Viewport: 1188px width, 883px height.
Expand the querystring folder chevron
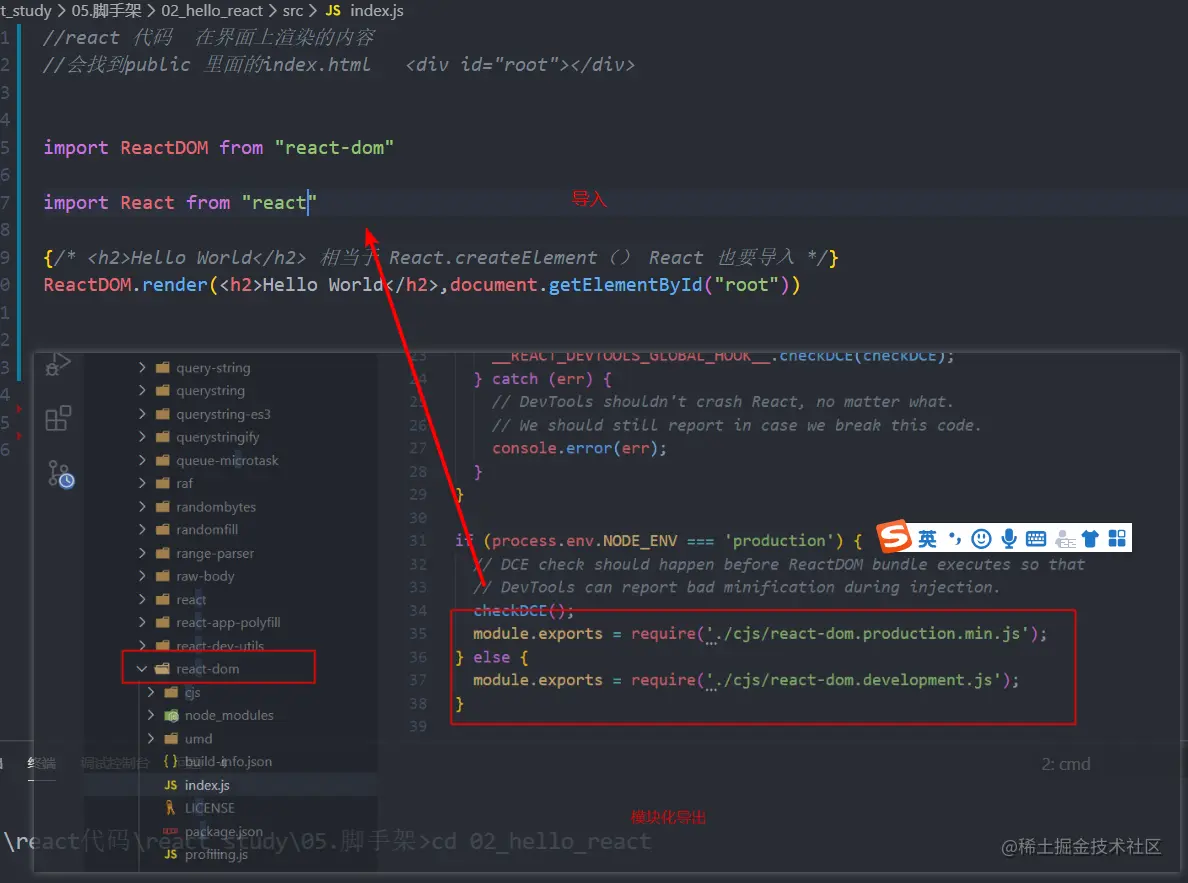click(142, 390)
